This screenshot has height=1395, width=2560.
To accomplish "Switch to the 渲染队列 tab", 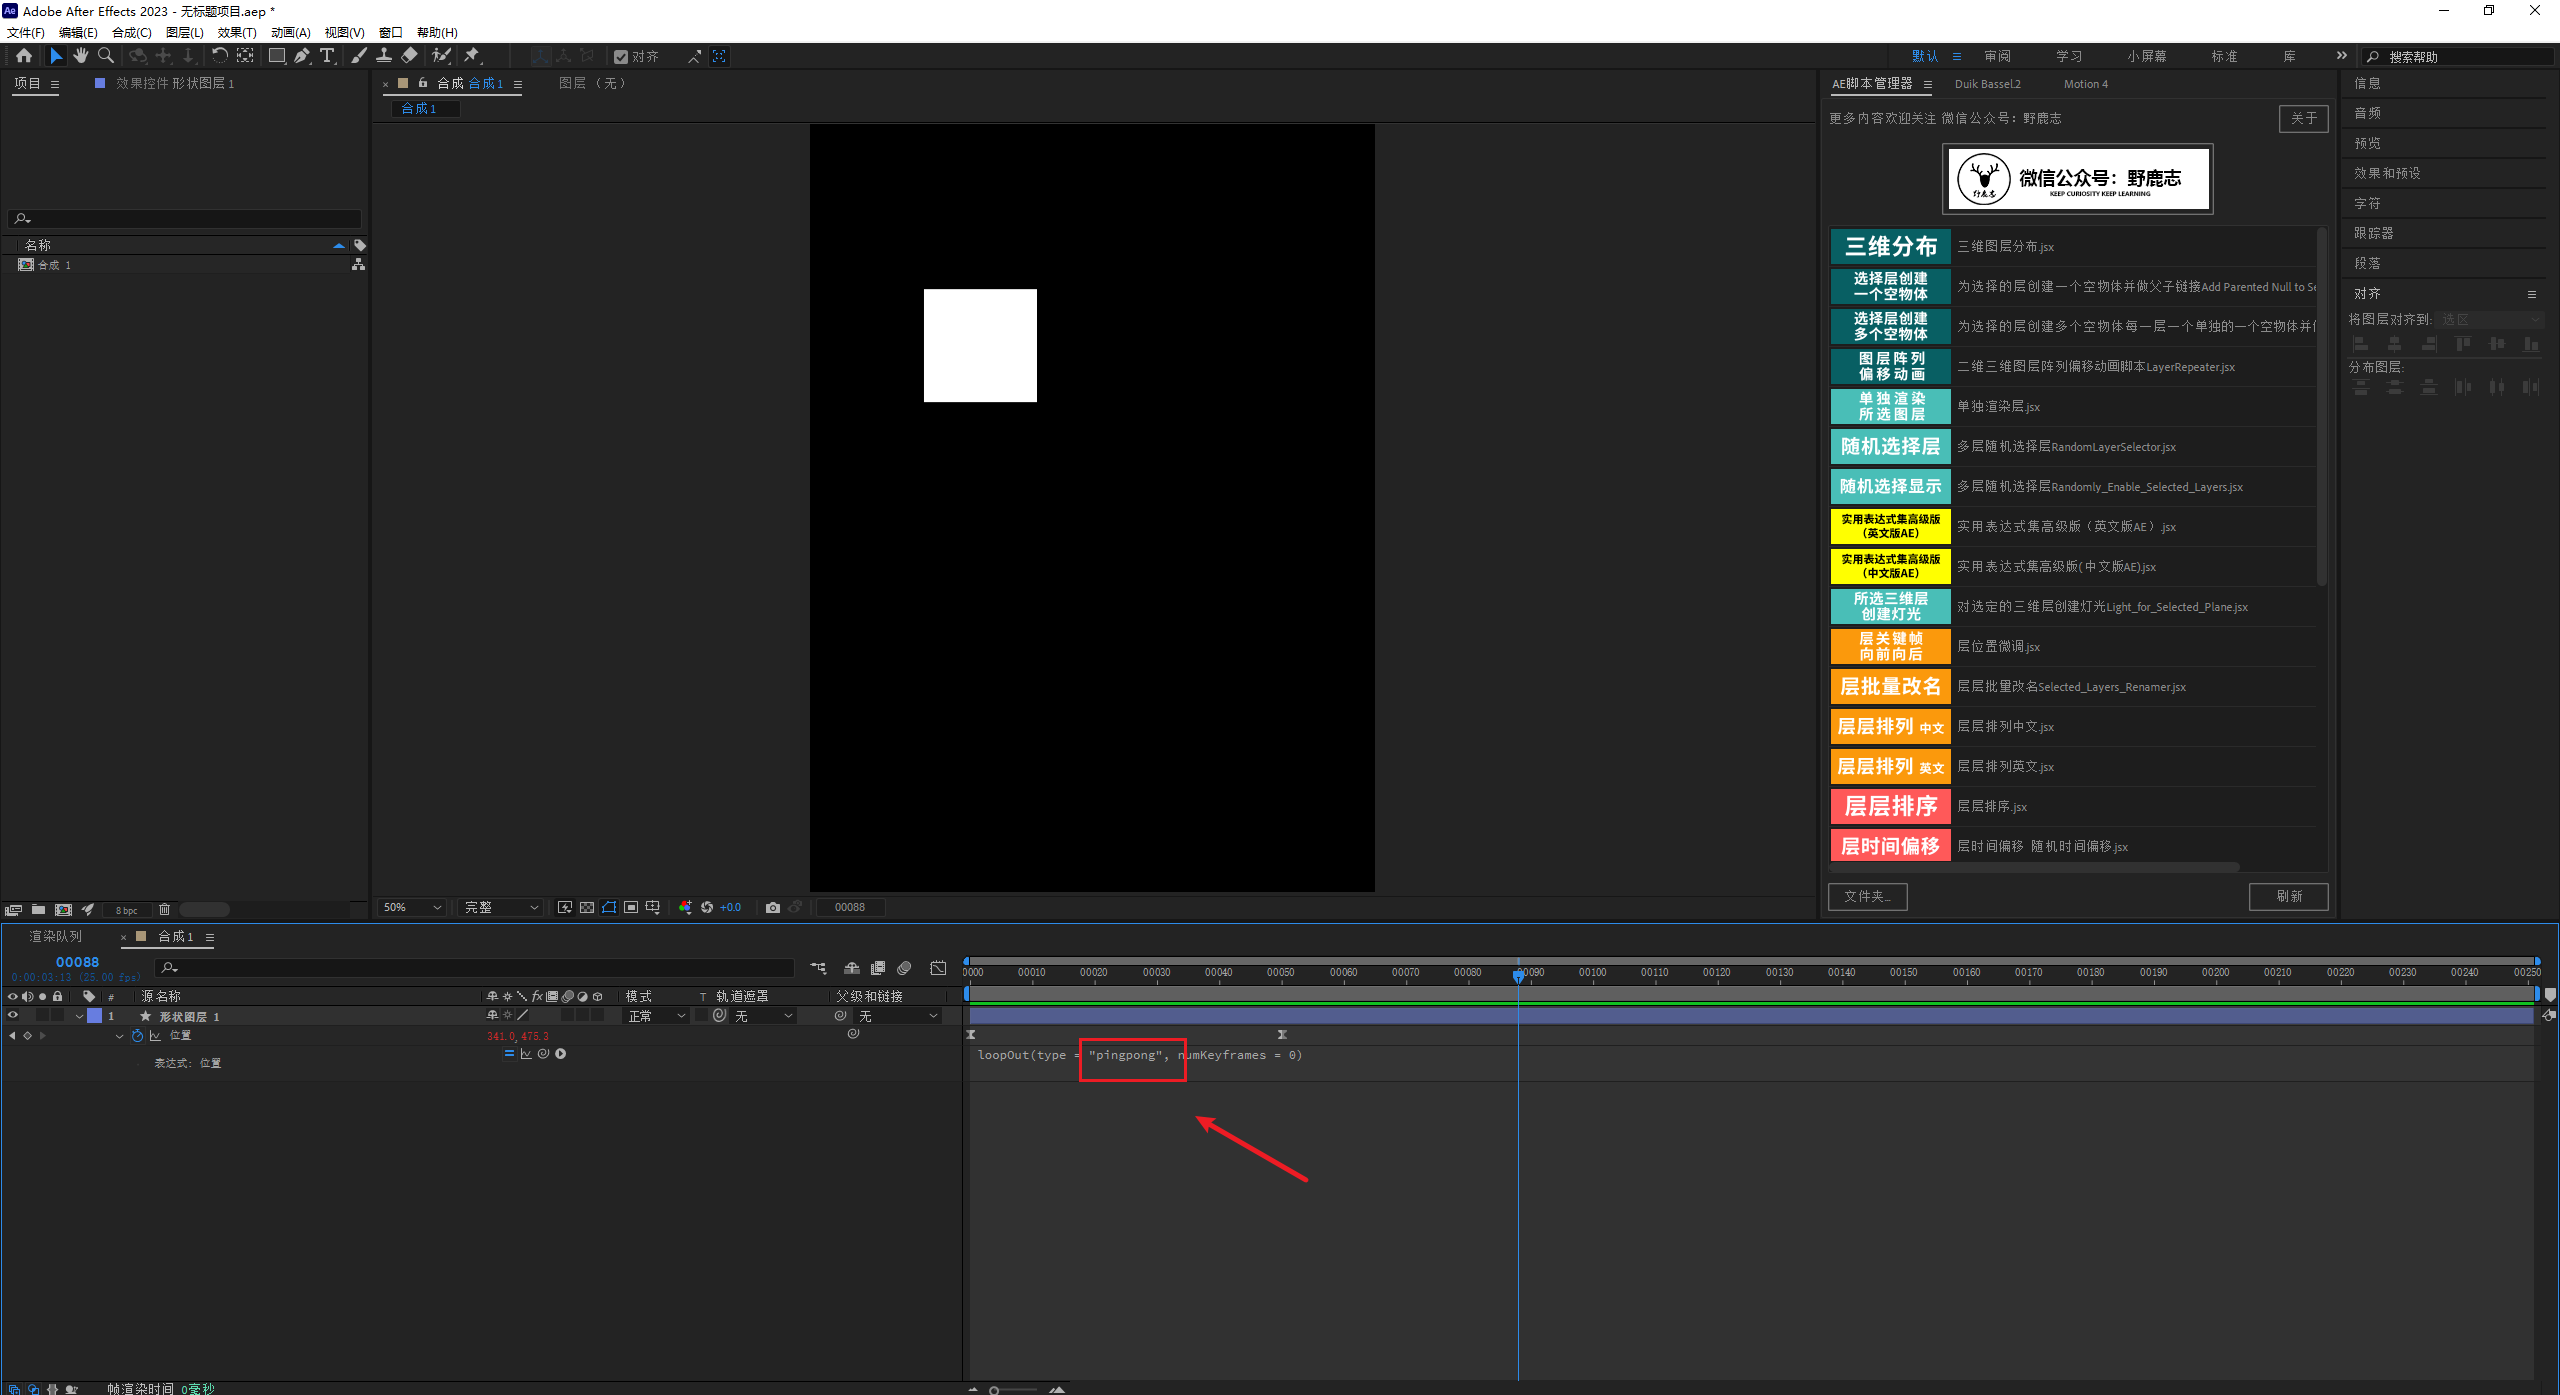I will [x=56, y=937].
